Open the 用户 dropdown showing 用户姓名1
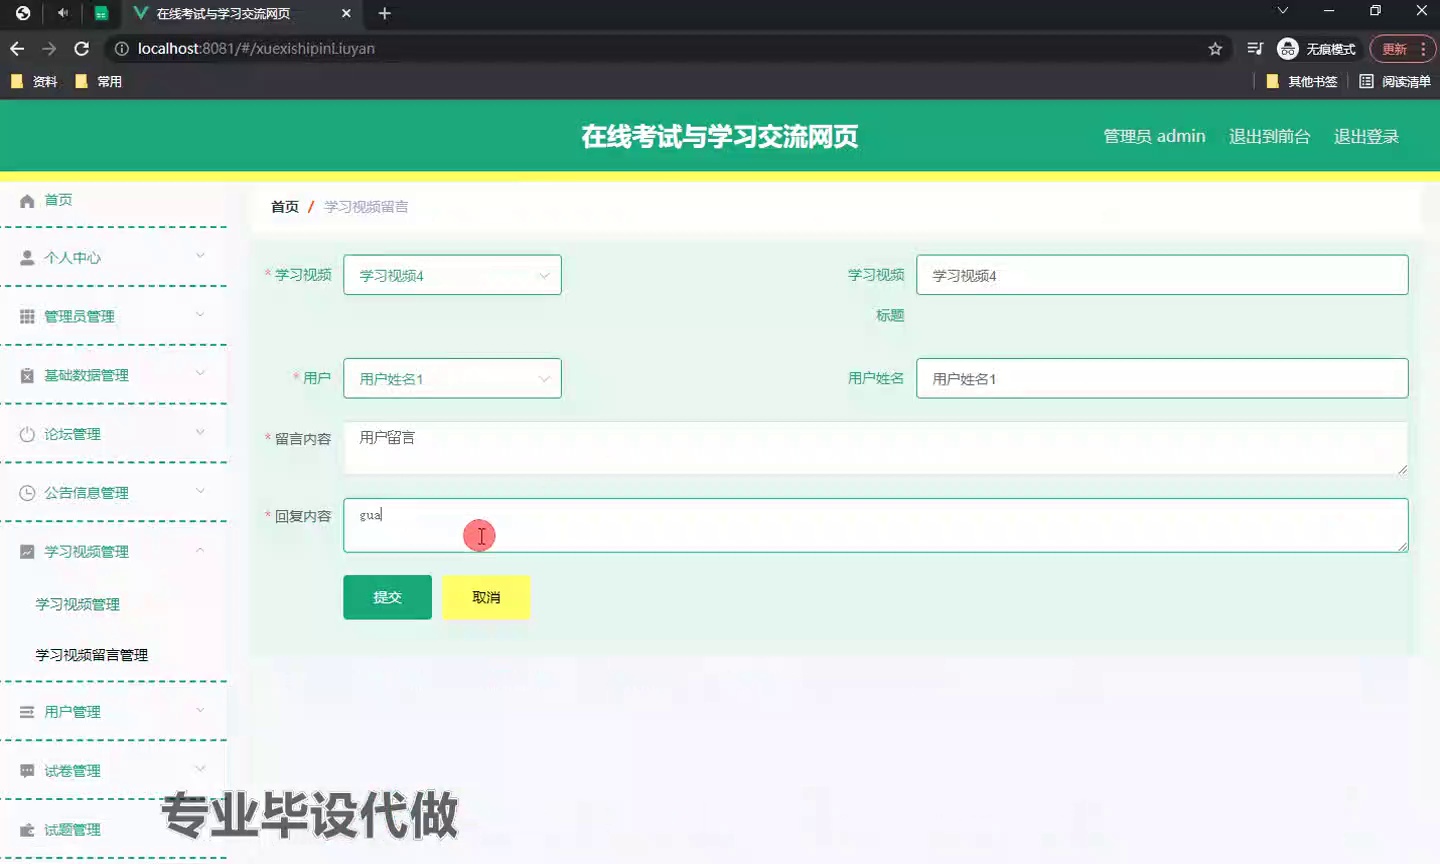 click(x=452, y=378)
